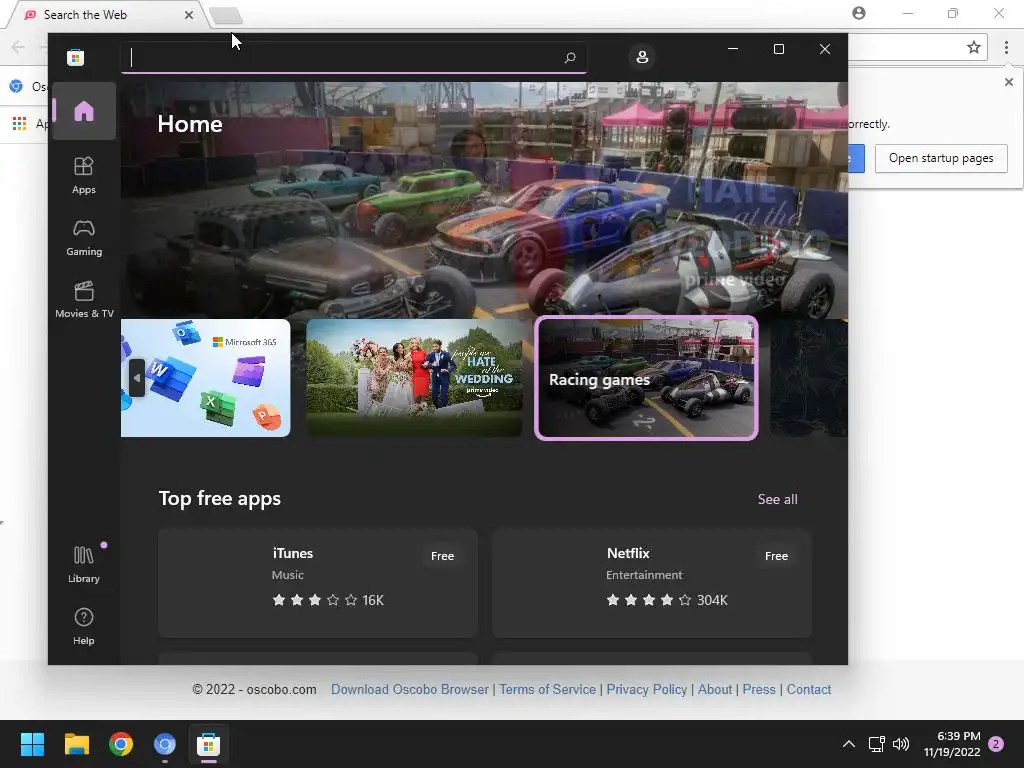Click Open startup pages button in browser
The height and width of the screenshot is (768, 1024).
pyautogui.click(x=941, y=158)
